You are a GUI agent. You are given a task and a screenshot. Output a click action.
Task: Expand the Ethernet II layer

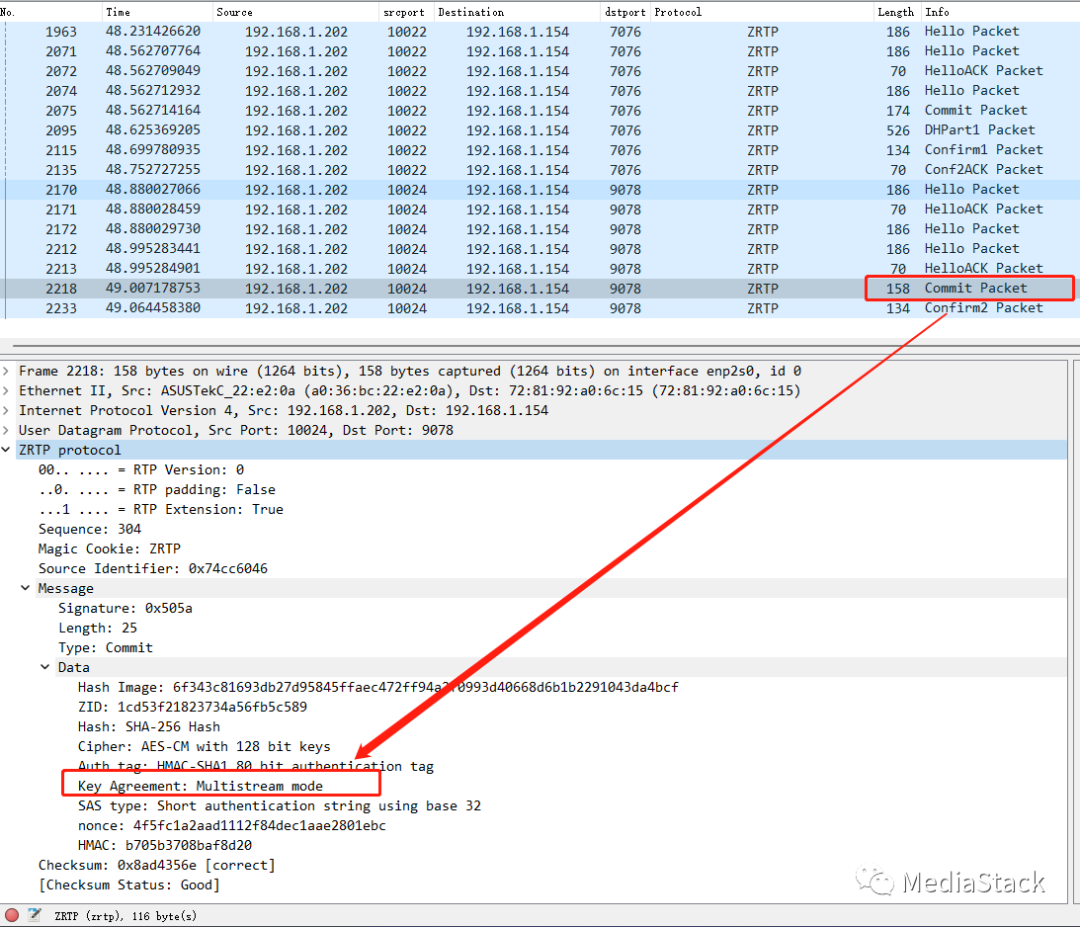point(8,391)
